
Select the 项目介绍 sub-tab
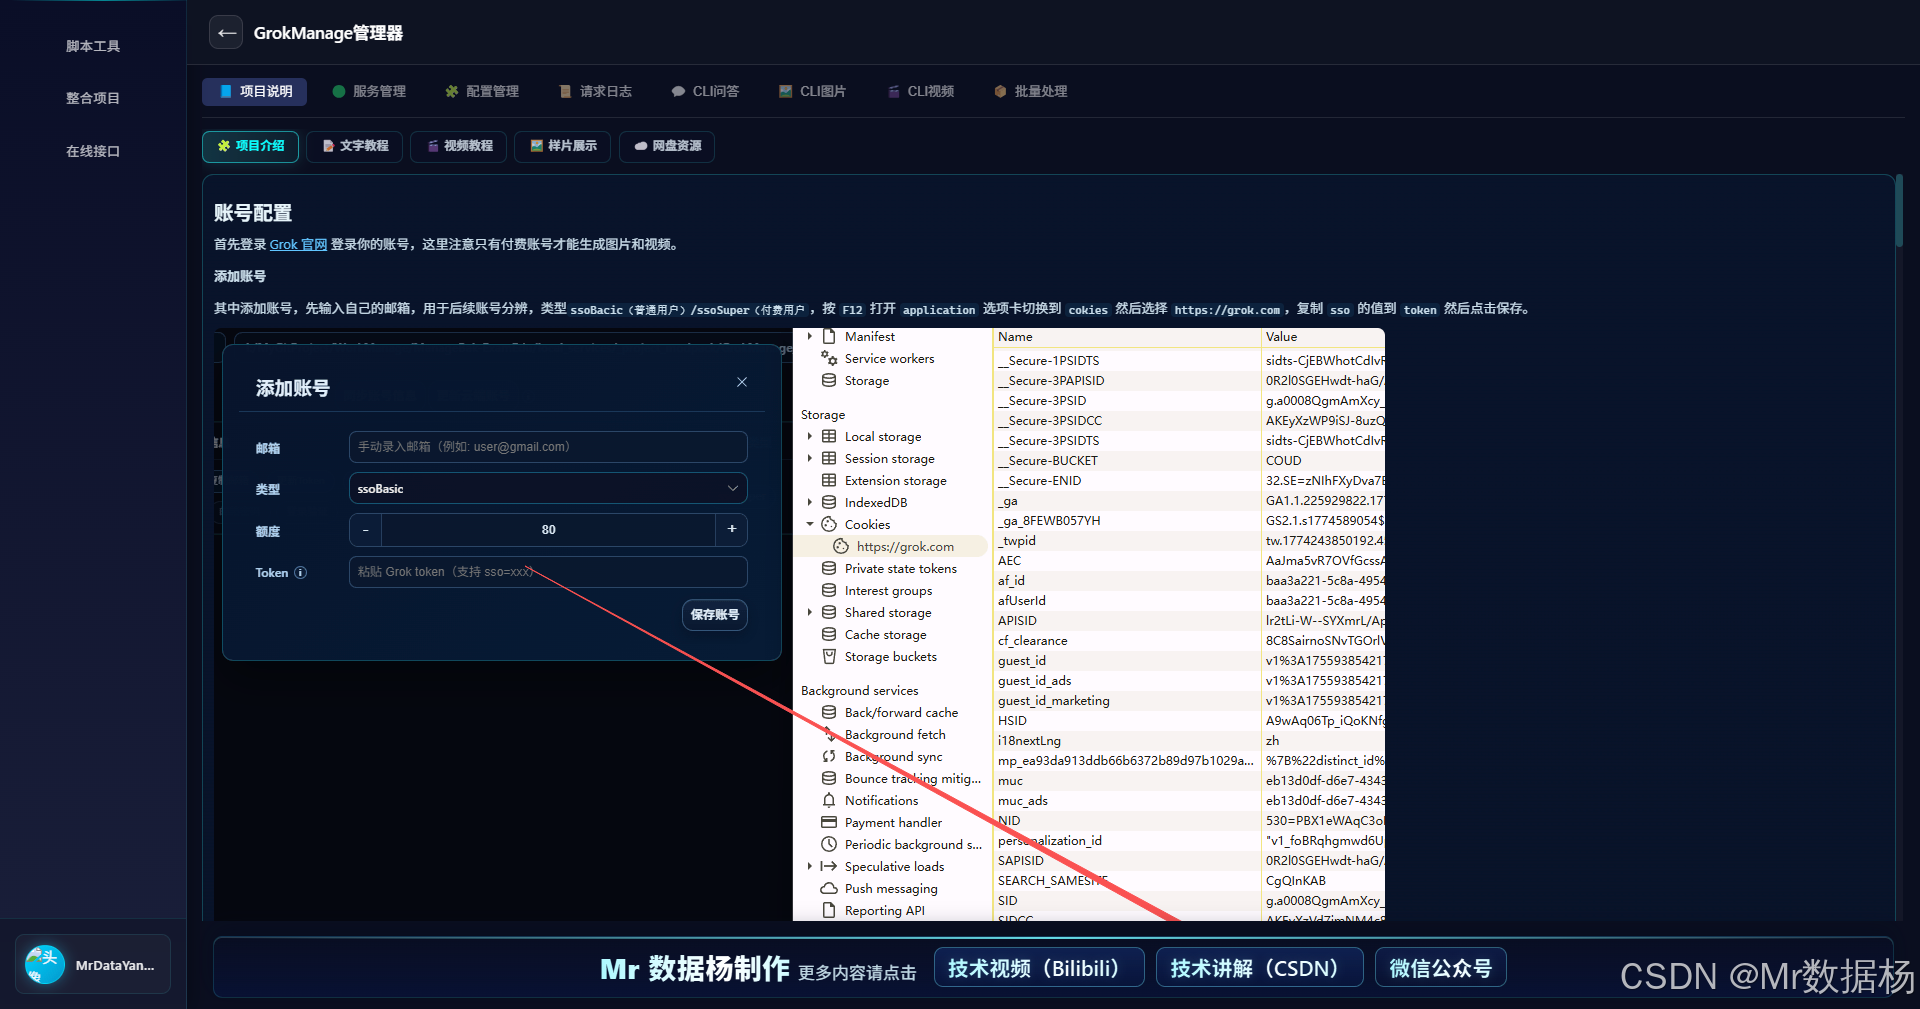point(251,146)
